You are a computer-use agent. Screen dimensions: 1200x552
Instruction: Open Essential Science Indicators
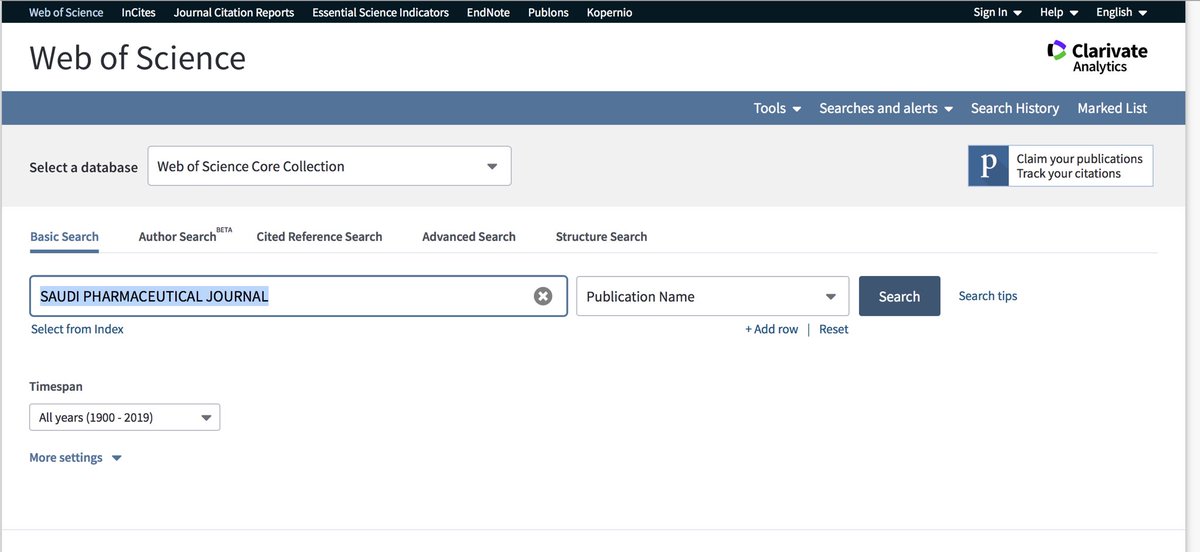[381, 12]
